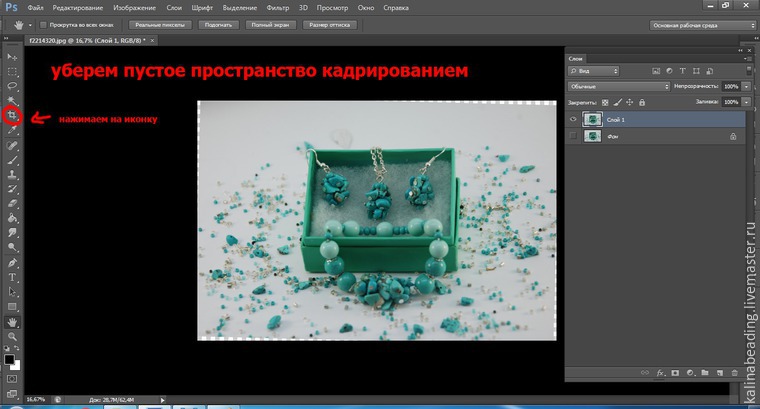
Task: Expand the Непрозрачность opacity dropdown arrow
Action: [x=746, y=86]
